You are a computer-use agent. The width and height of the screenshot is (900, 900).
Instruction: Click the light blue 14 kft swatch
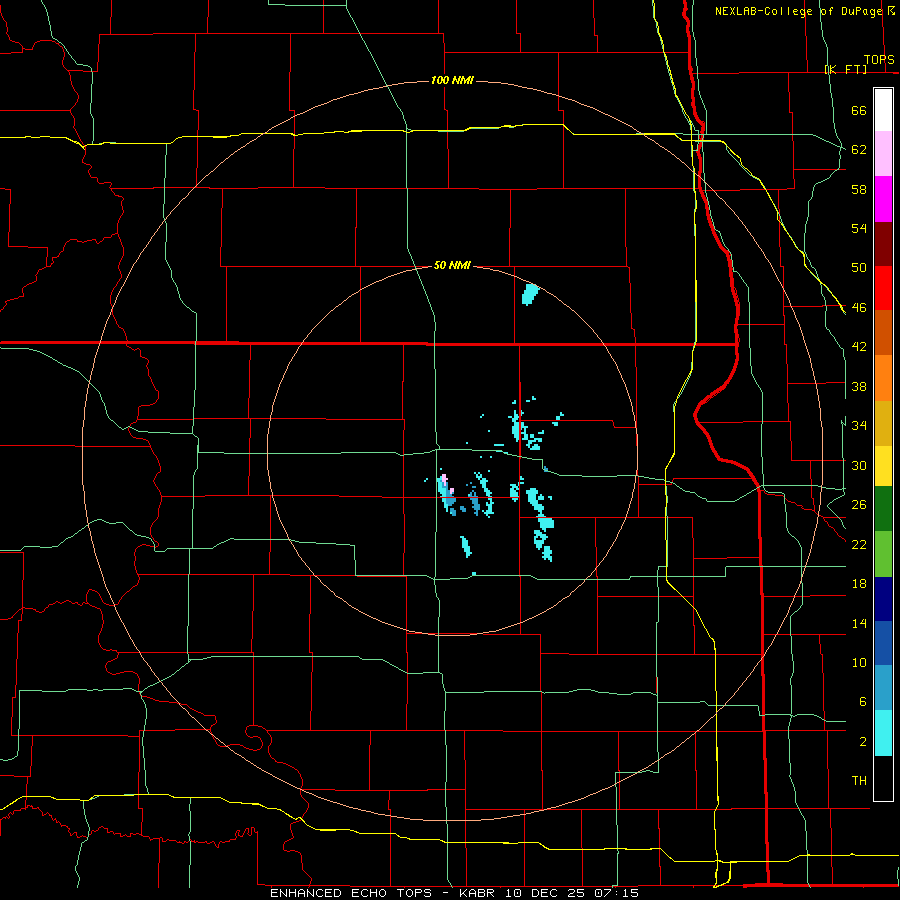click(883, 688)
